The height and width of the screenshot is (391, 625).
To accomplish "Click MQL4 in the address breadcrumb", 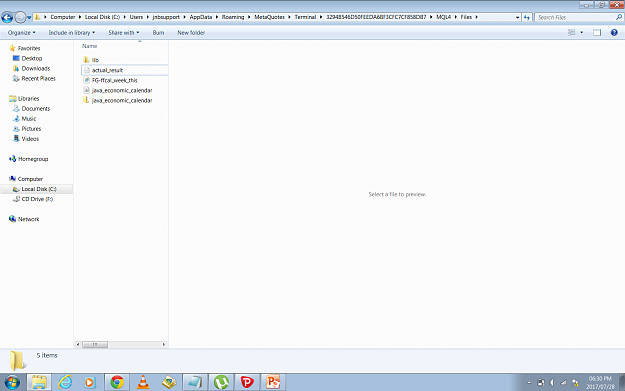I will [x=443, y=17].
